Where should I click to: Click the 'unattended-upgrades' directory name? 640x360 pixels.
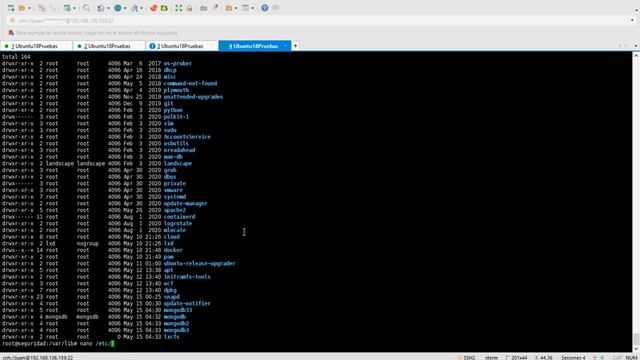pyautogui.click(x=193, y=97)
